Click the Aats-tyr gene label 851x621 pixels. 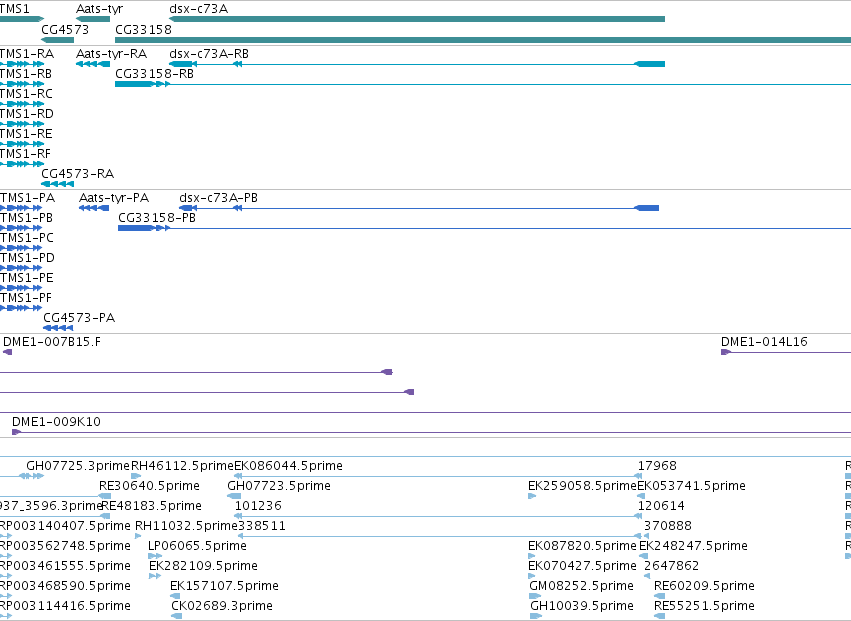click(99, 9)
